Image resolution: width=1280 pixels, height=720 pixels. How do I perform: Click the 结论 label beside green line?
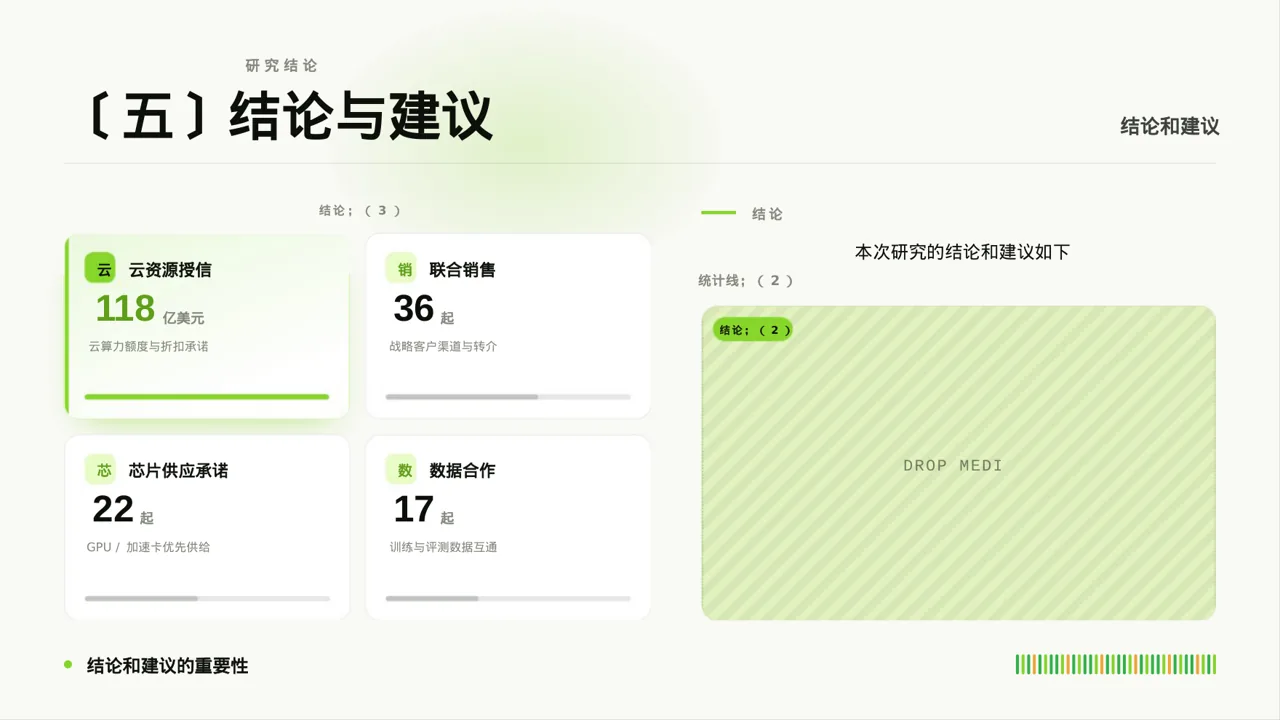coord(767,214)
